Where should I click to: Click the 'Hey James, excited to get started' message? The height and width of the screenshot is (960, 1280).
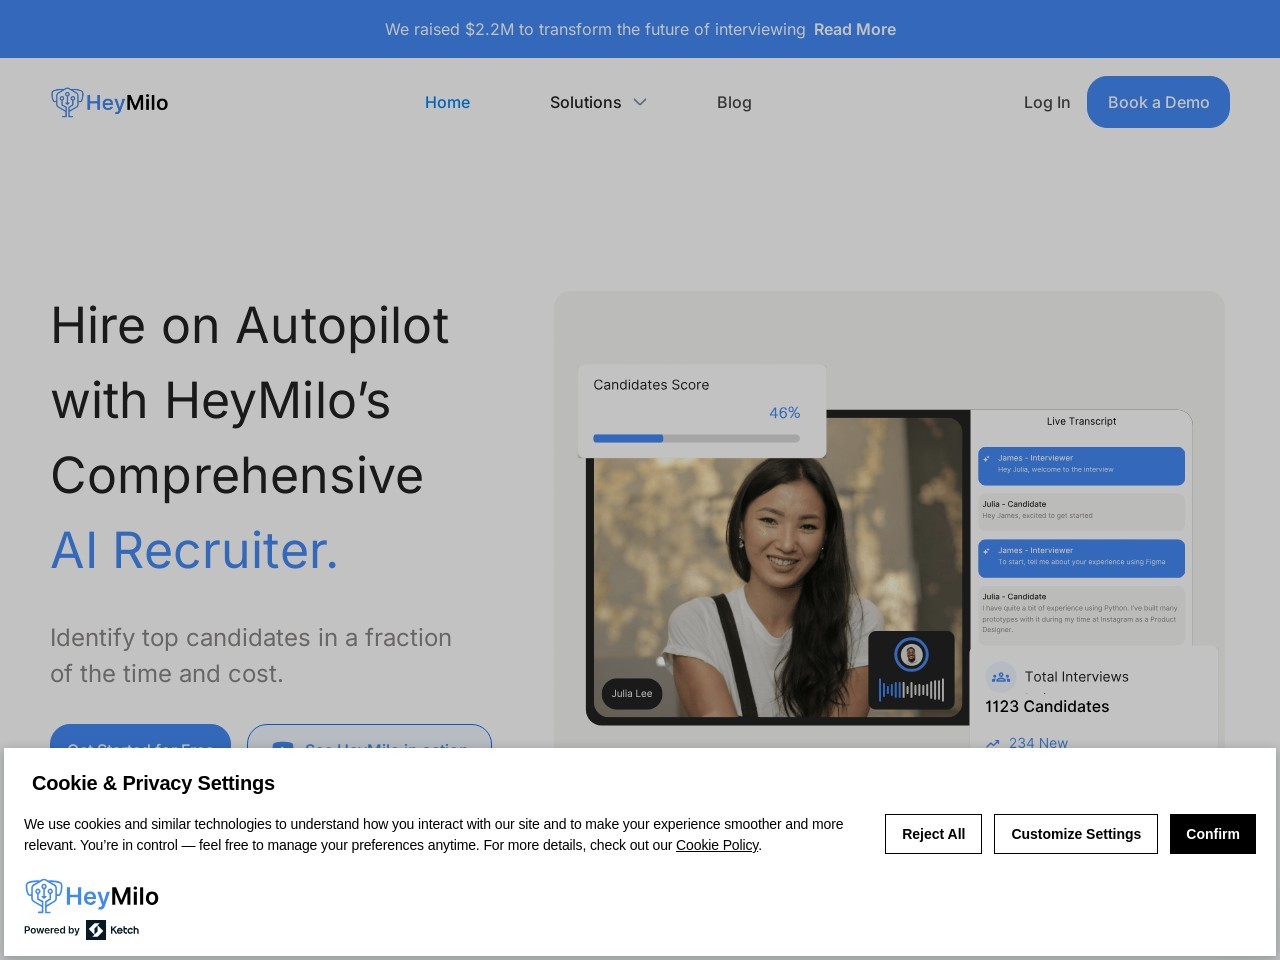[x=1081, y=512]
